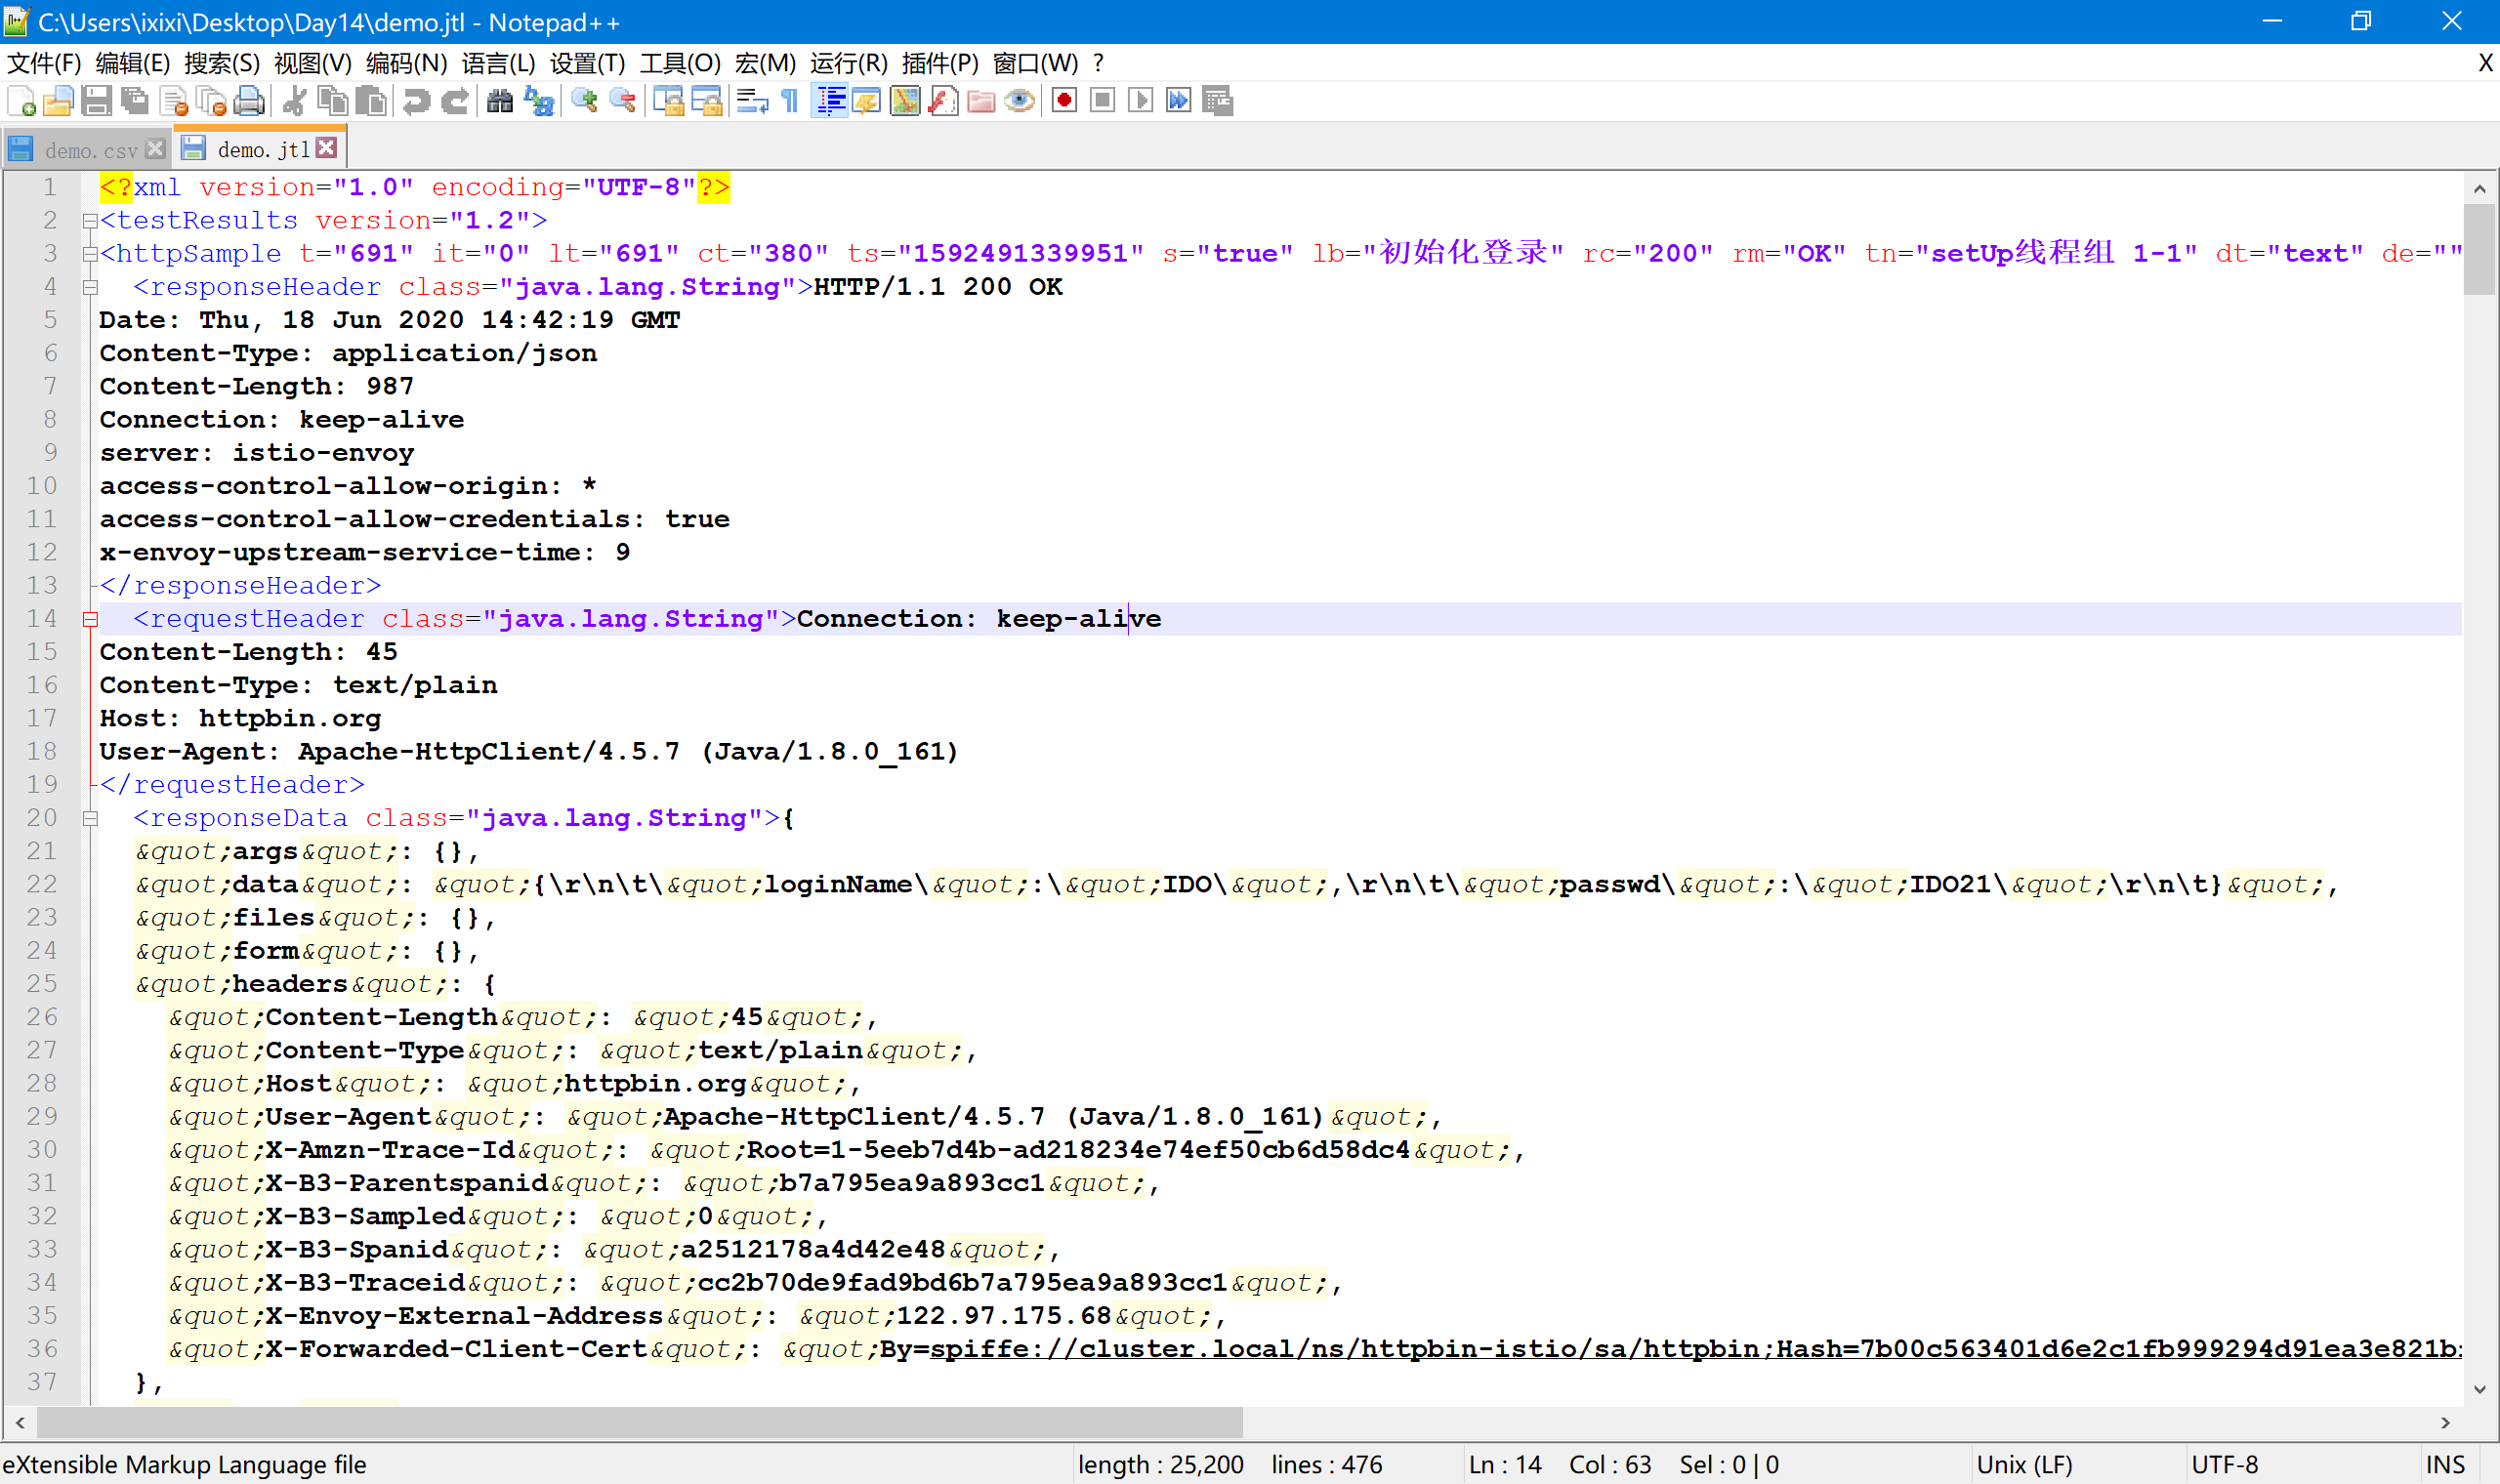Click the Open file folder icon

point(59,101)
